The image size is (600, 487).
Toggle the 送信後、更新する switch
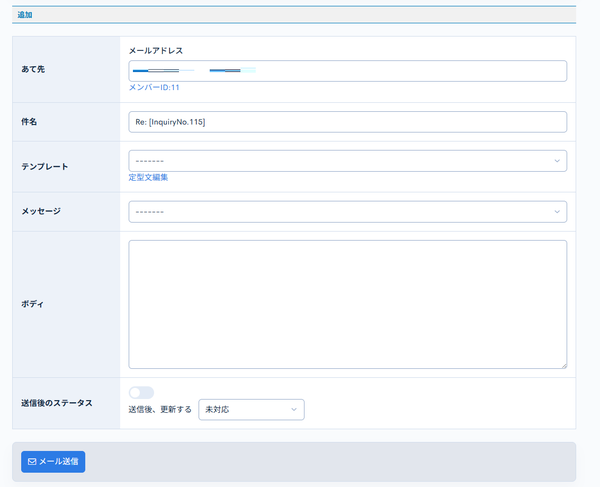click(141, 393)
